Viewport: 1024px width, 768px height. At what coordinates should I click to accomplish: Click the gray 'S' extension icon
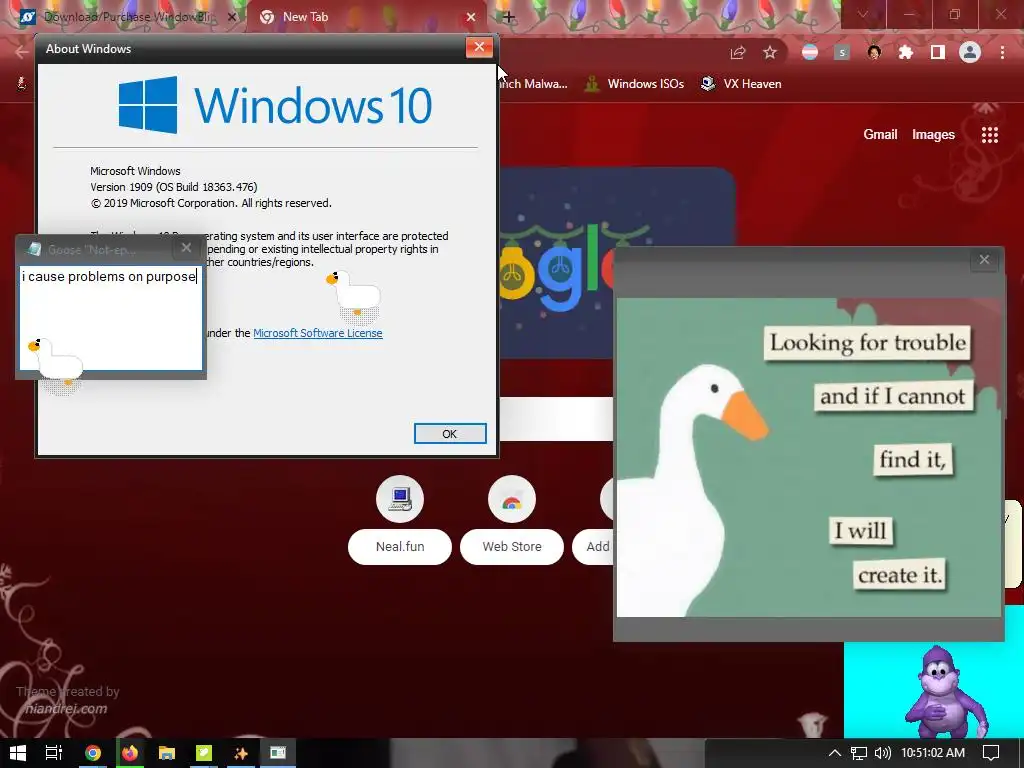pyautogui.click(x=842, y=53)
